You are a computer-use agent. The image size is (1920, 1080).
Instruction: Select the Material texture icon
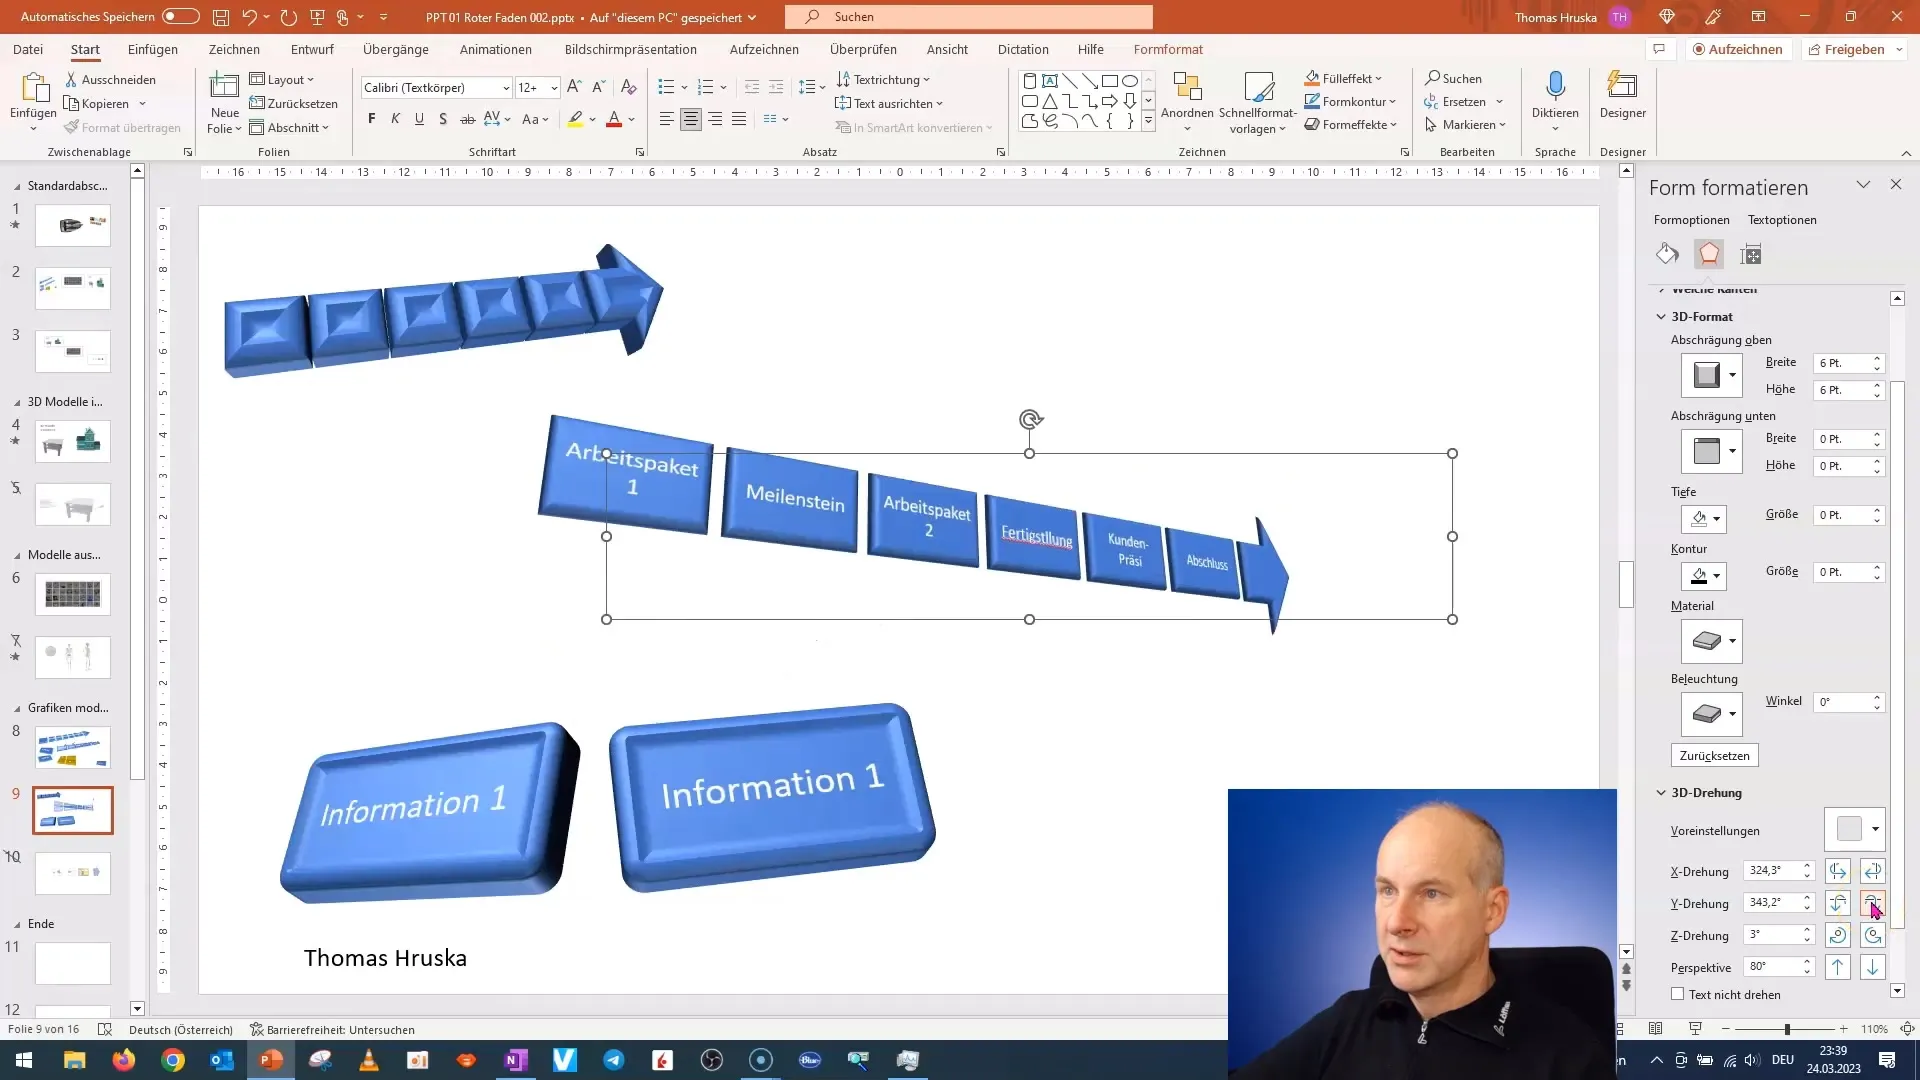[1710, 642]
